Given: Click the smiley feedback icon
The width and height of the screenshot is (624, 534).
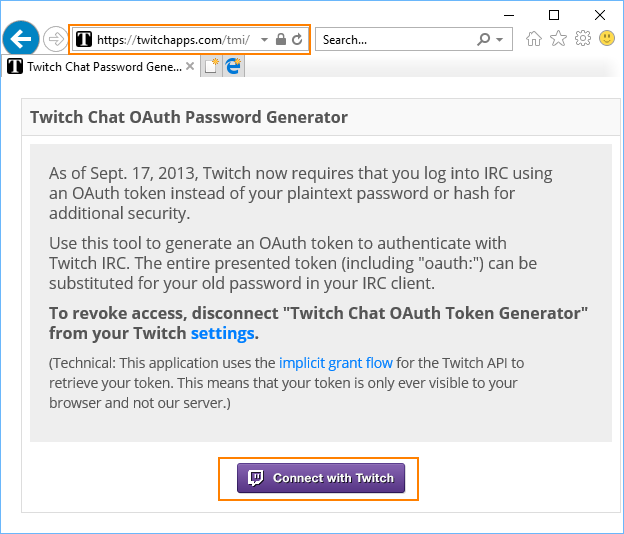Looking at the screenshot, I should 607,38.
